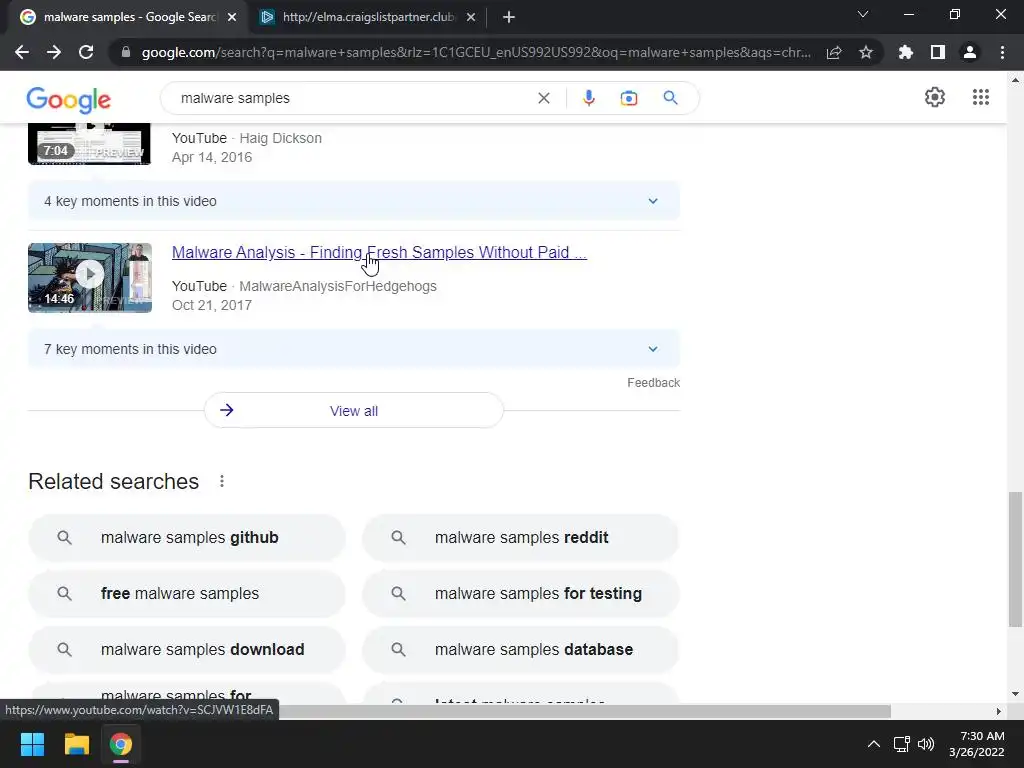This screenshot has height=768, width=1024.
Task: Open the Windows Start menu
Action: (x=32, y=744)
